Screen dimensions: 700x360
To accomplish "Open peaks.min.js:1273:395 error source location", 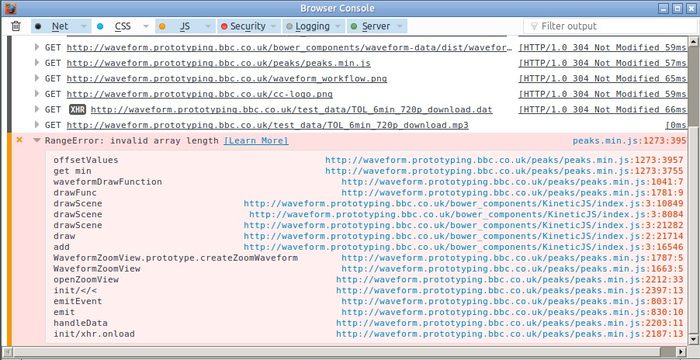I will [629, 141].
